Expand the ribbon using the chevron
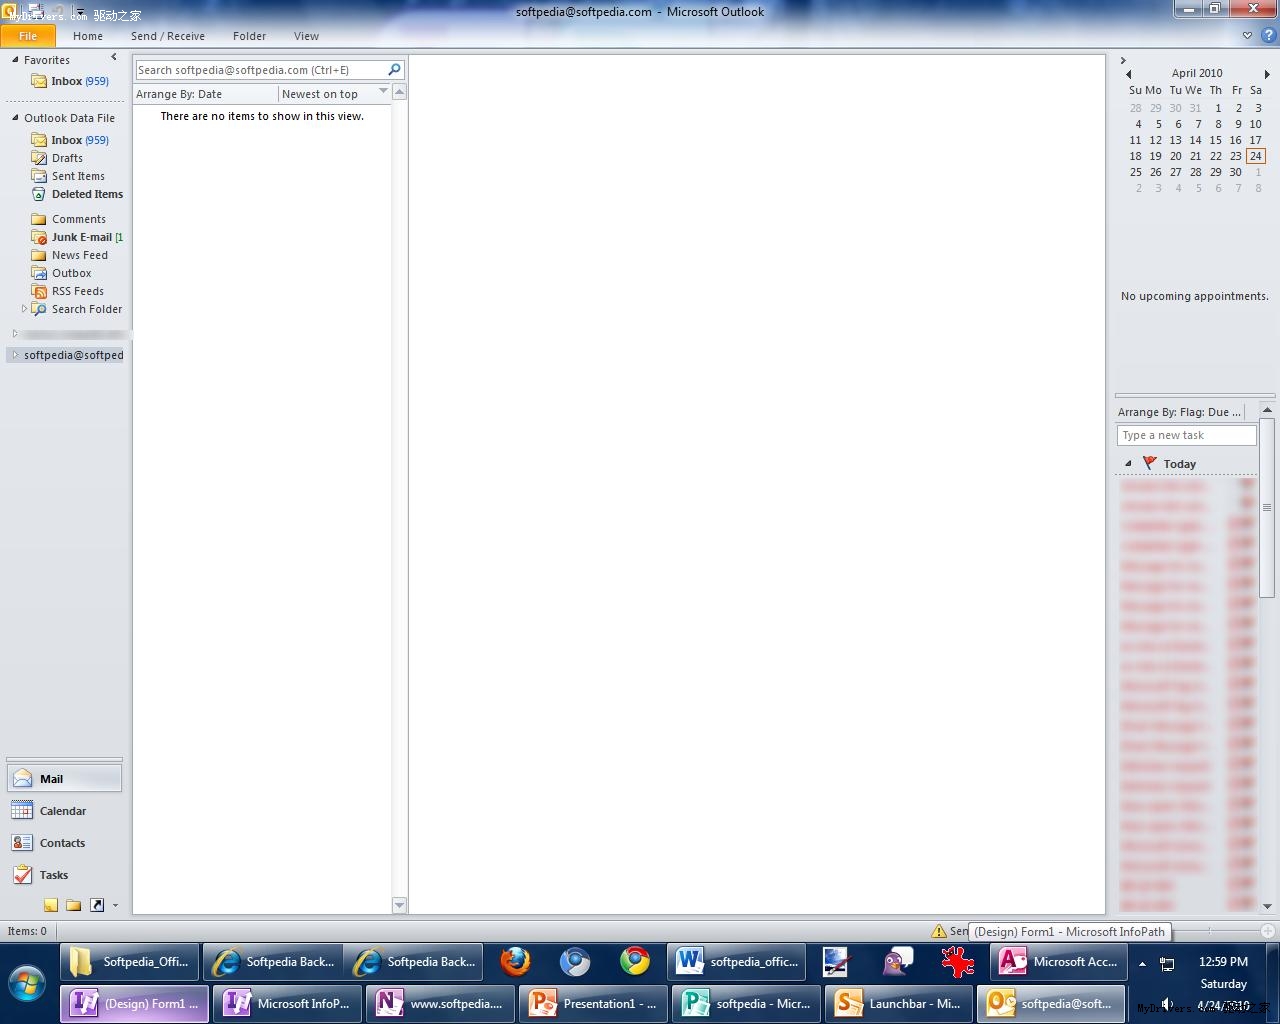The height and width of the screenshot is (1024, 1280). point(1247,35)
